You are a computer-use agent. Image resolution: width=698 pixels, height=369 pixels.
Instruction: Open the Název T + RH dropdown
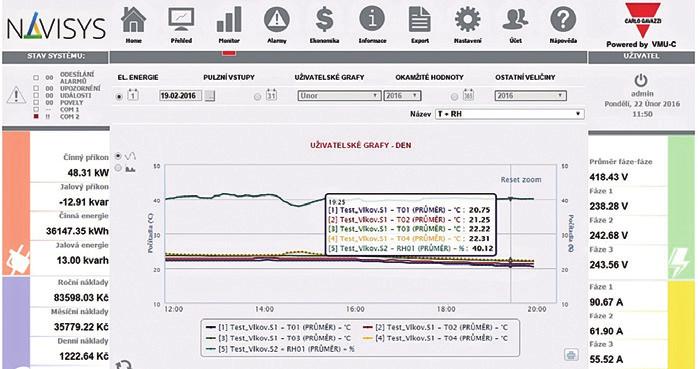pyautogui.click(x=510, y=114)
